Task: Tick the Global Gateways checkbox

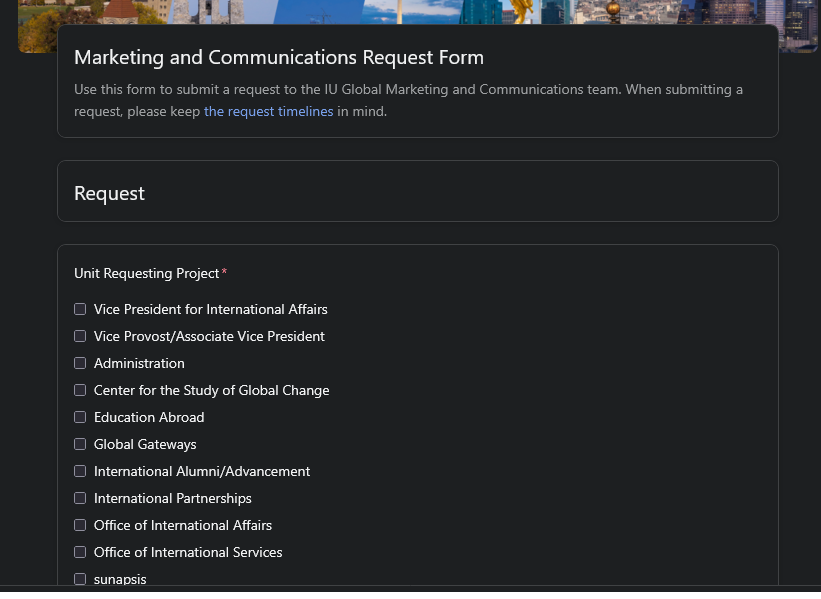Action: point(80,444)
